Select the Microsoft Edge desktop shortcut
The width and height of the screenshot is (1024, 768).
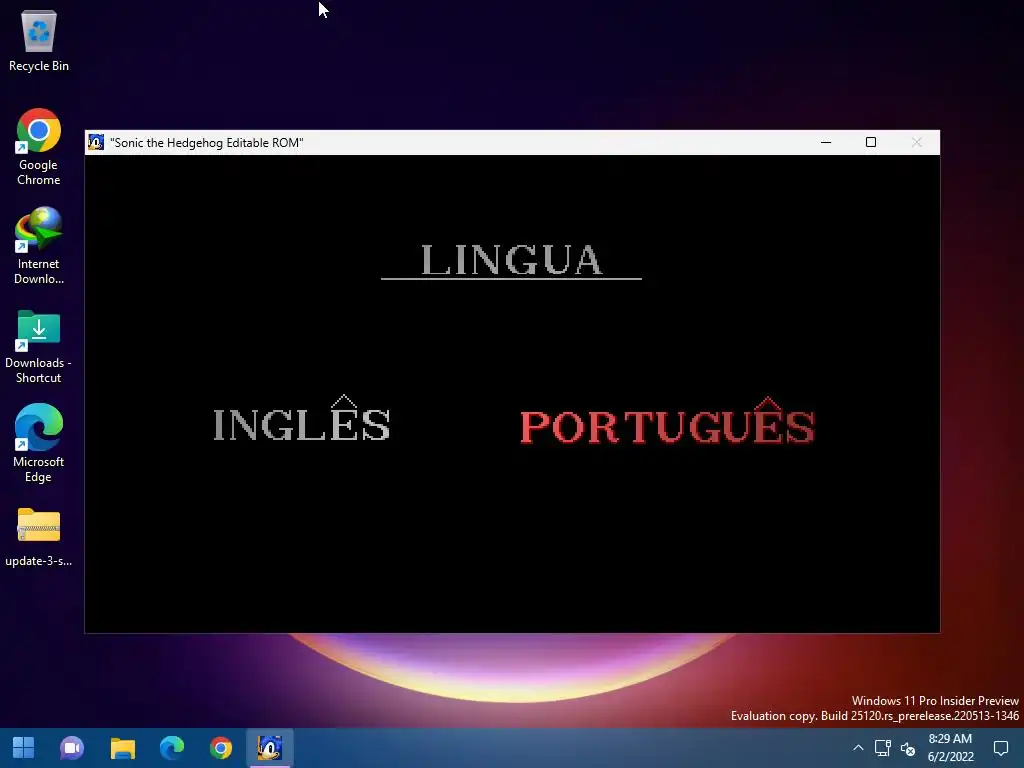point(39,444)
